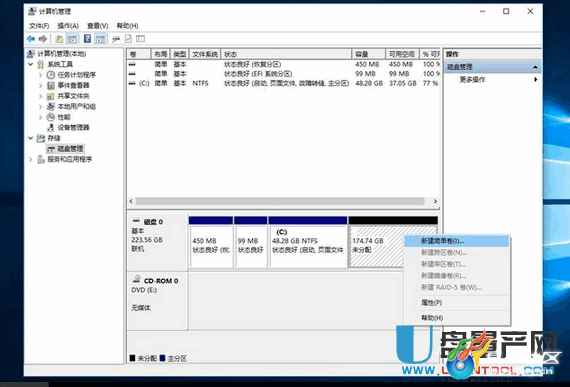Click the 容量 column header
Image resolution: width=570 pixels, height=387 pixels.
pos(369,54)
